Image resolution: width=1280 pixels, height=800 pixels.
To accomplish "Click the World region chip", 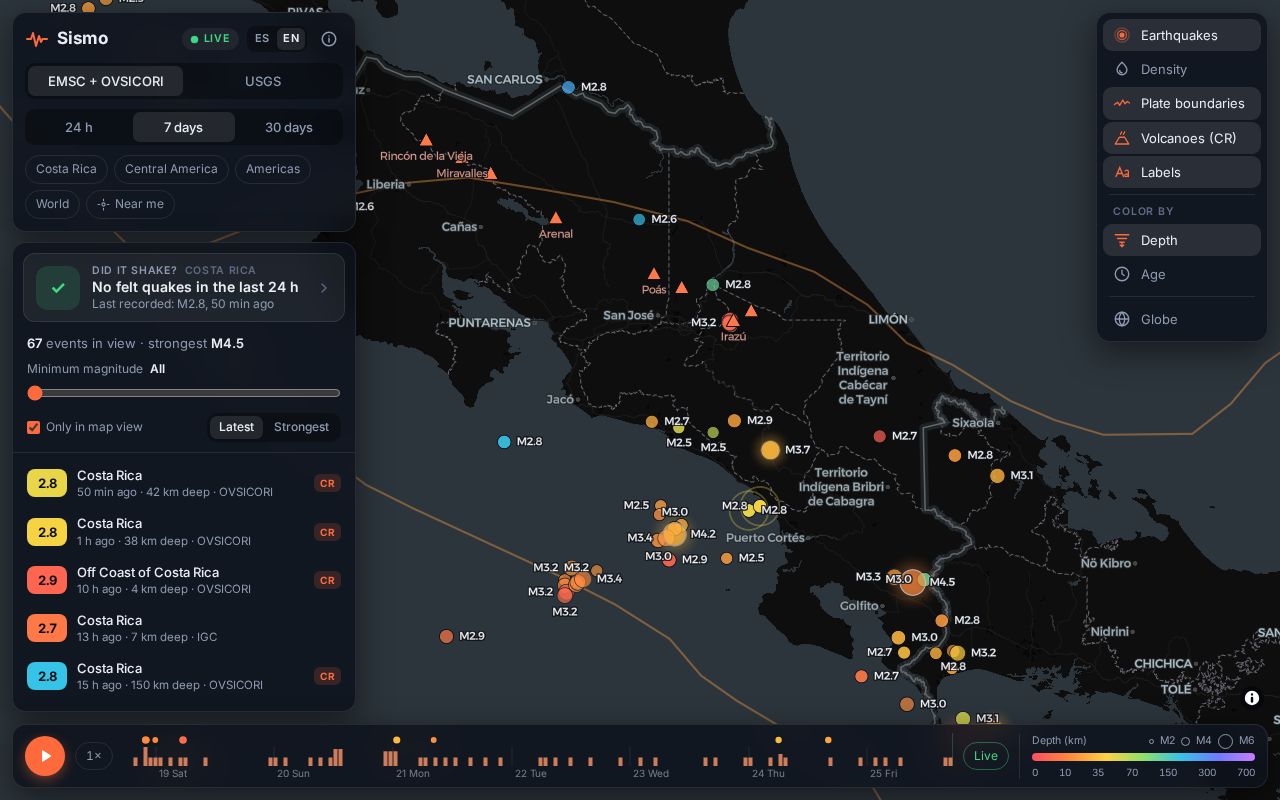I will coord(53,204).
